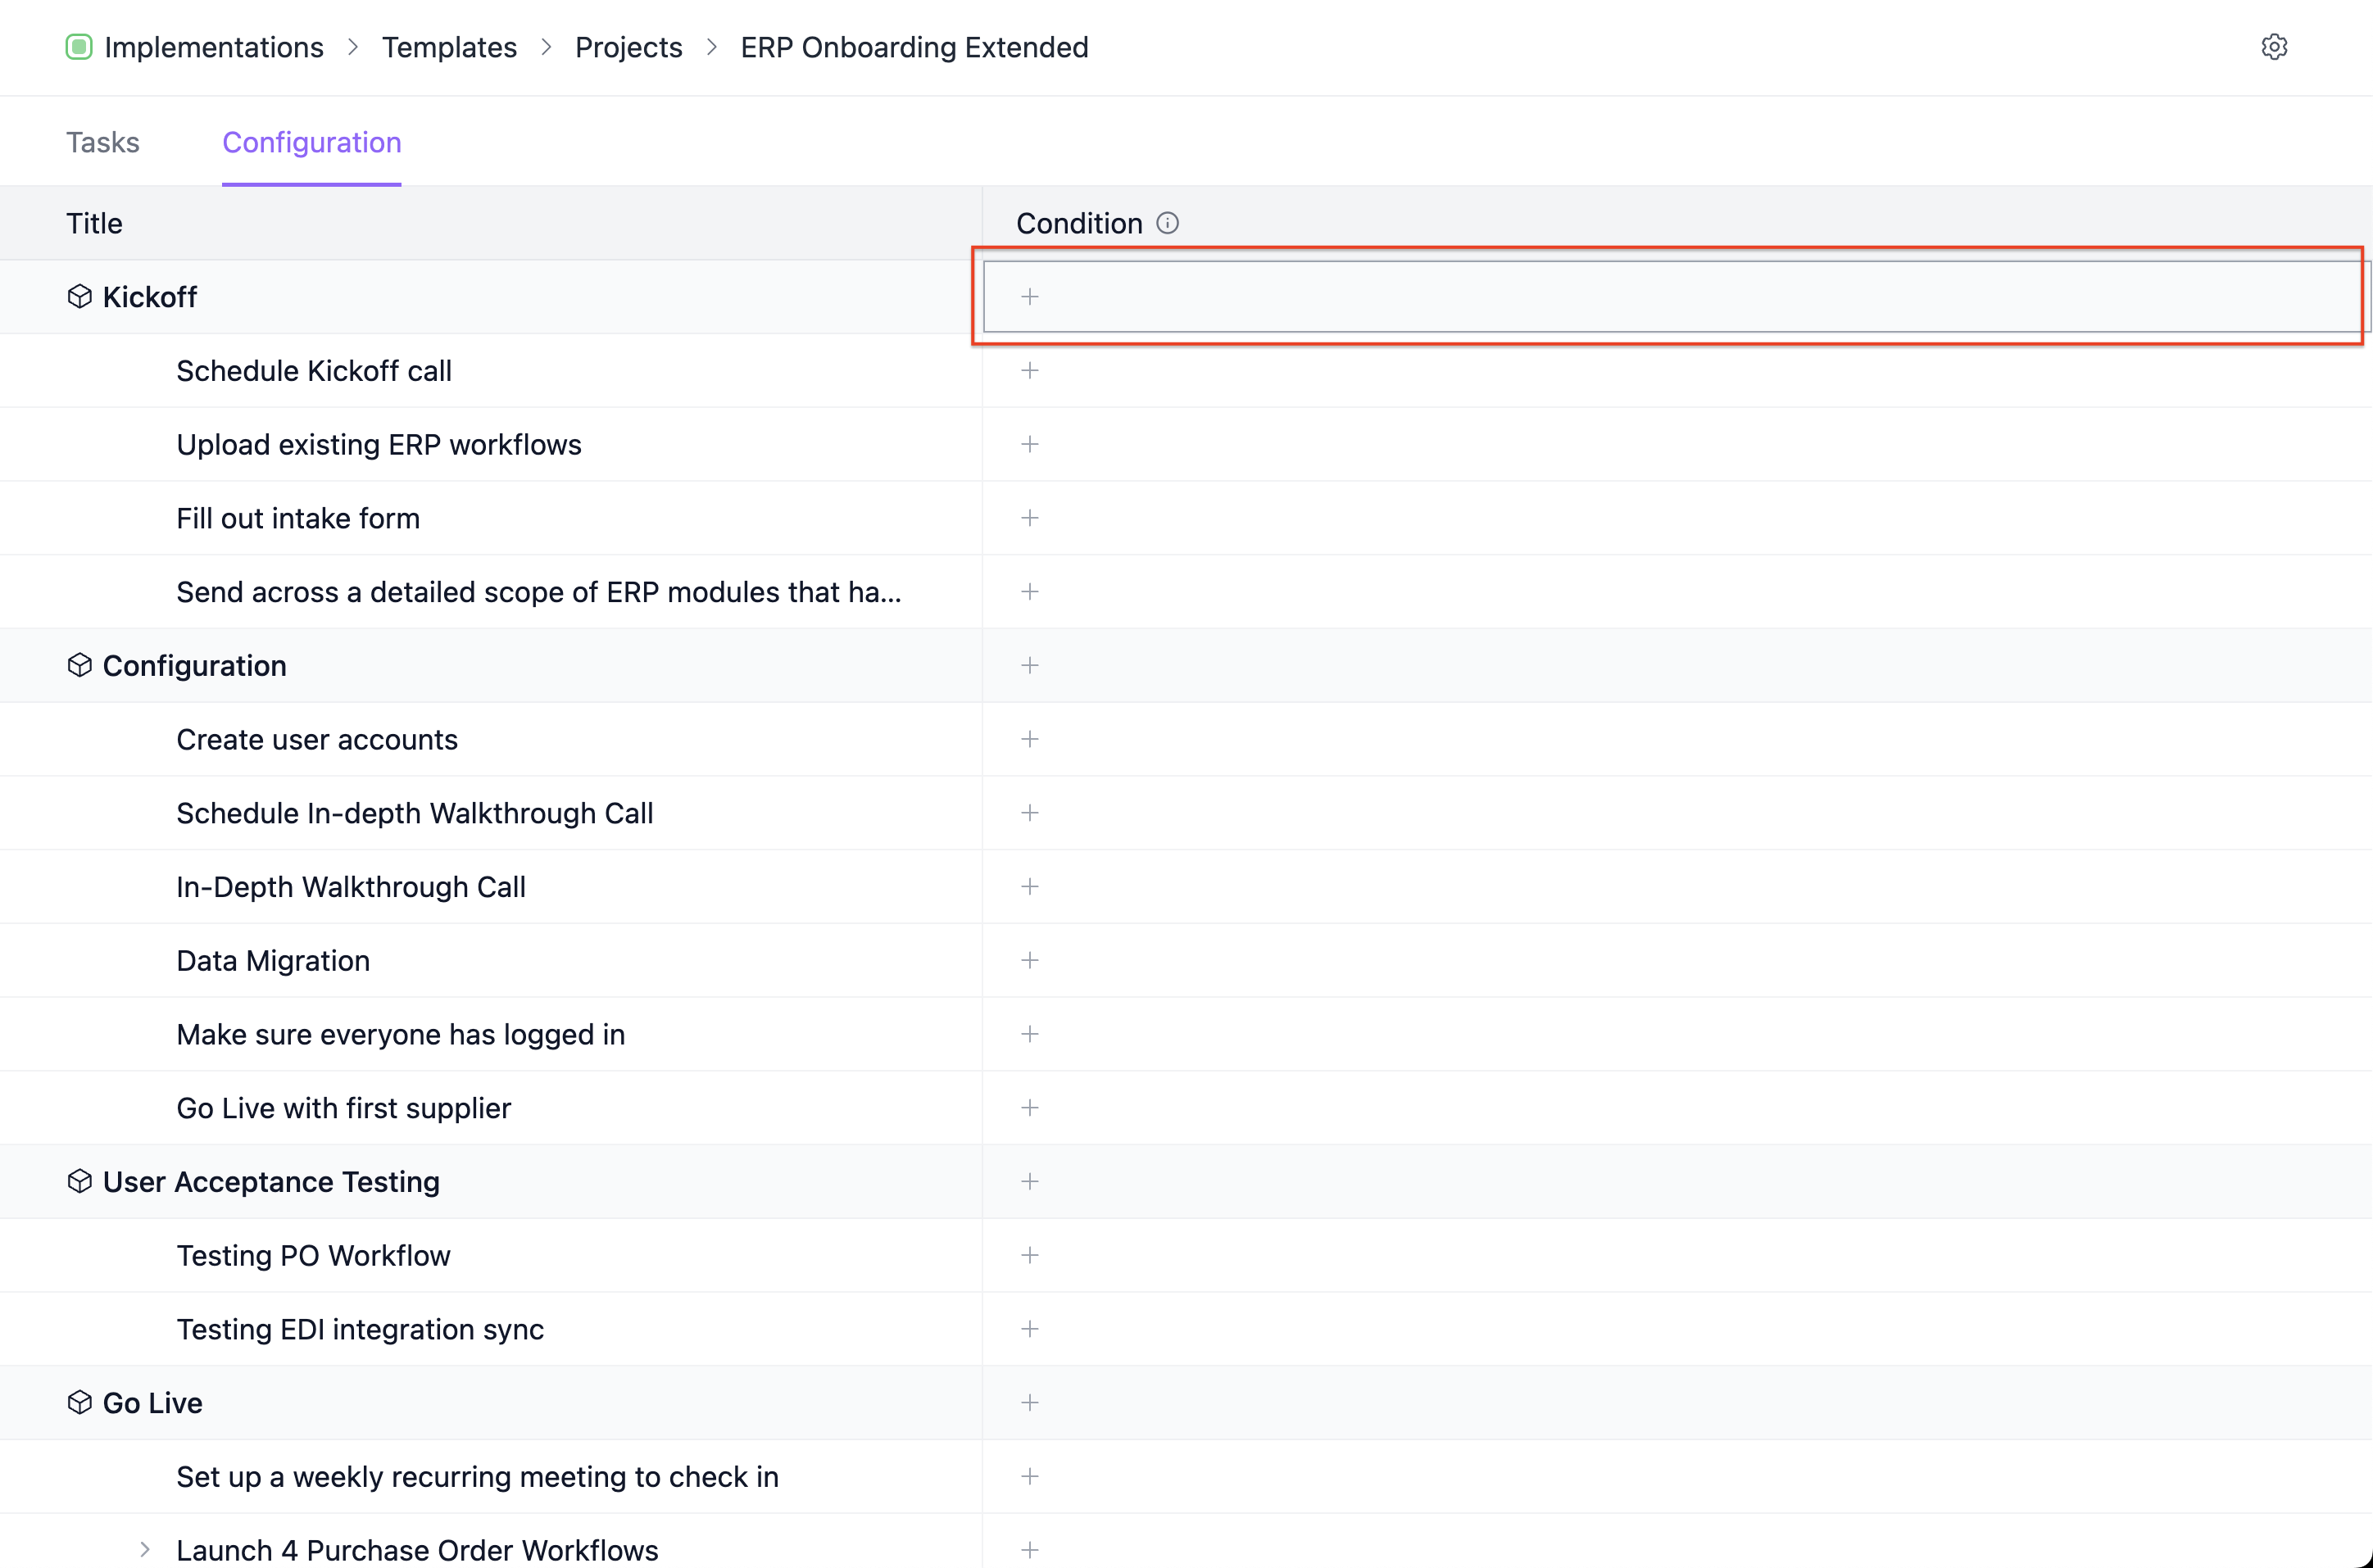Click the cube icon next to Kickoff
This screenshot has height=1568, width=2373.
[x=79, y=296]
